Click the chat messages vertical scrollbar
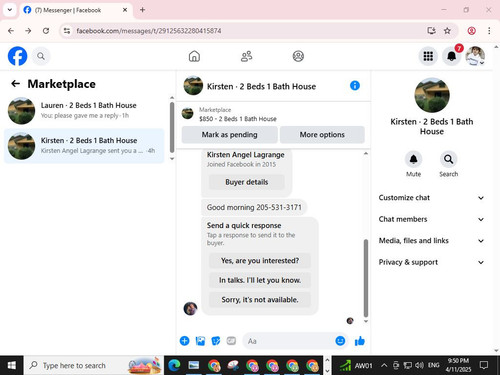Image resolution: width=500 pixels, height=375 pixels. (366, 278)
